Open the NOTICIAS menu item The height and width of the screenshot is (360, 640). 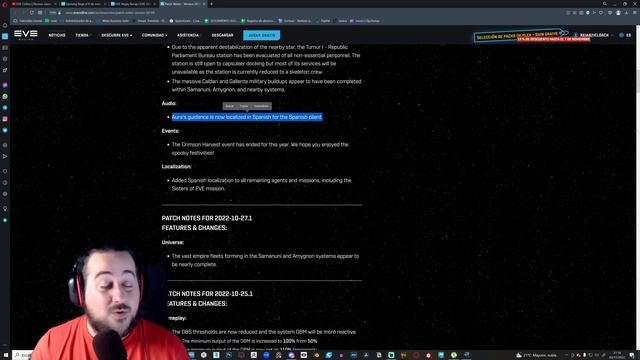(x=57, y=35)
